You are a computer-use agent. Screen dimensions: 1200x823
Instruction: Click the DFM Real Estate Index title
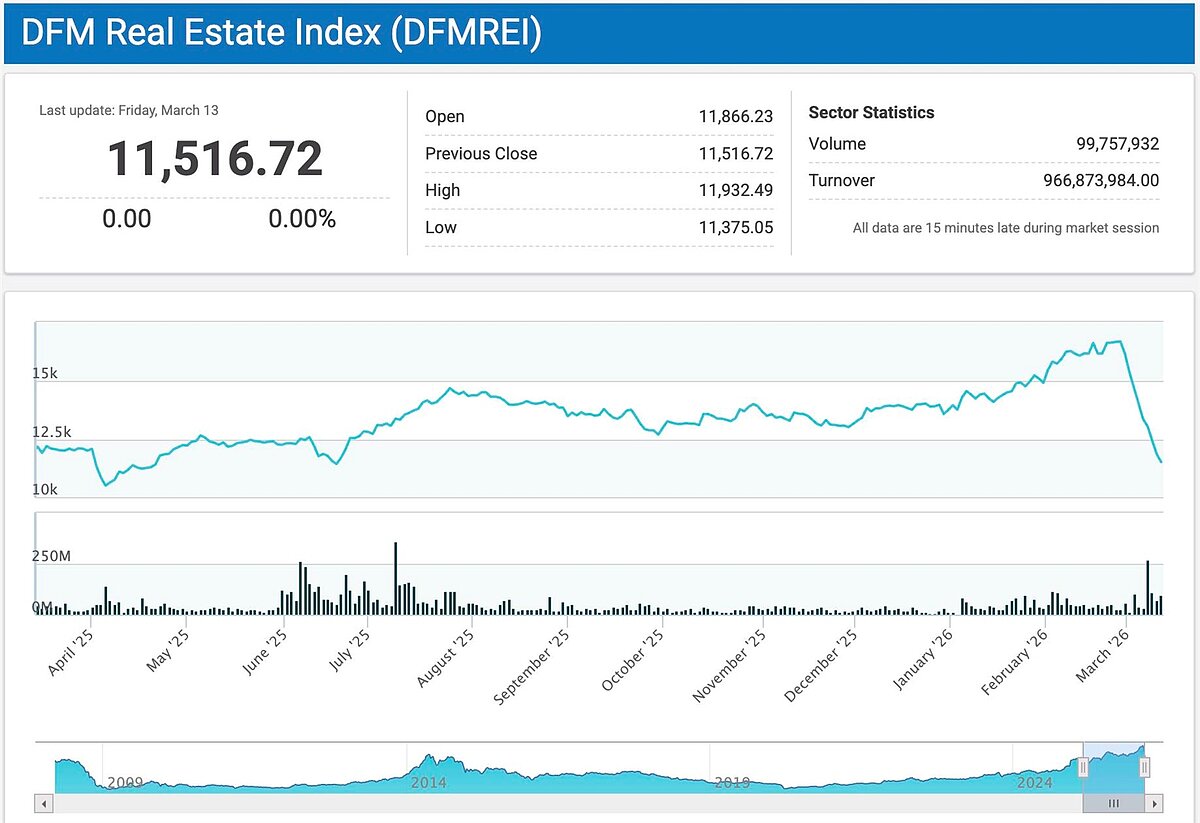[x=282, y=33]
